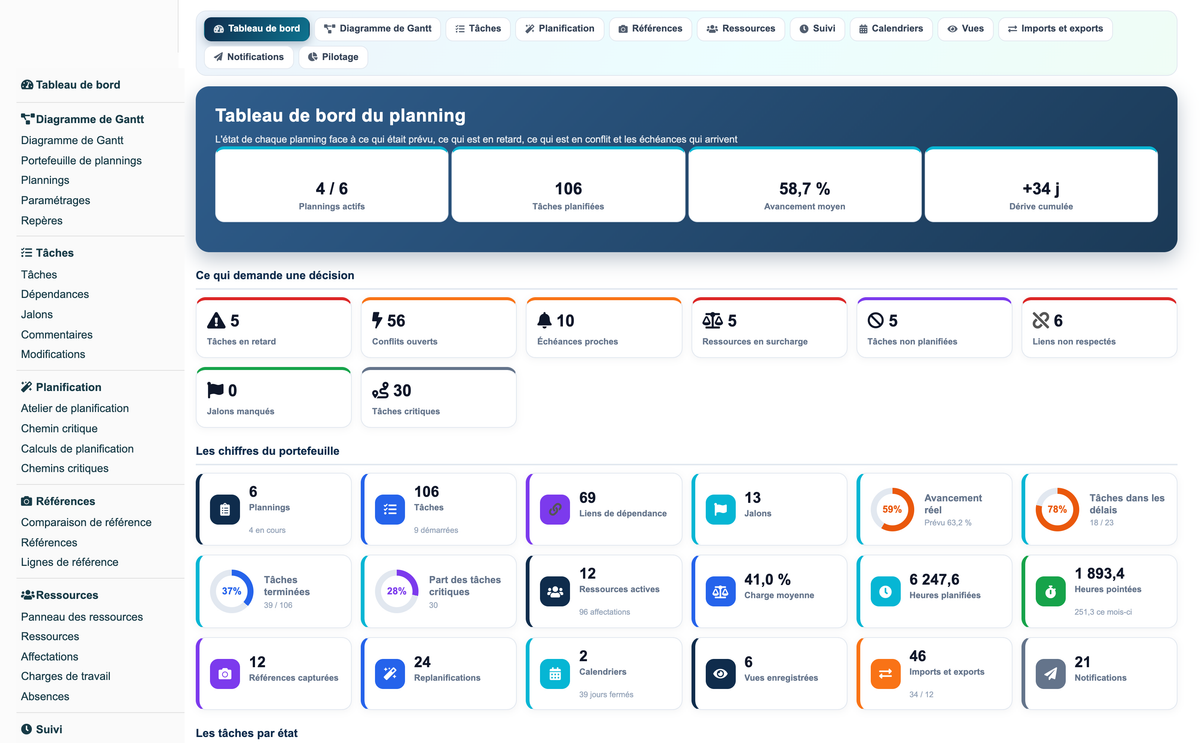Click the orange arrows icon on Imports et exports tile
Image resolution: width=1200 pixels, height=743 pixels.
tap(885, 674)
